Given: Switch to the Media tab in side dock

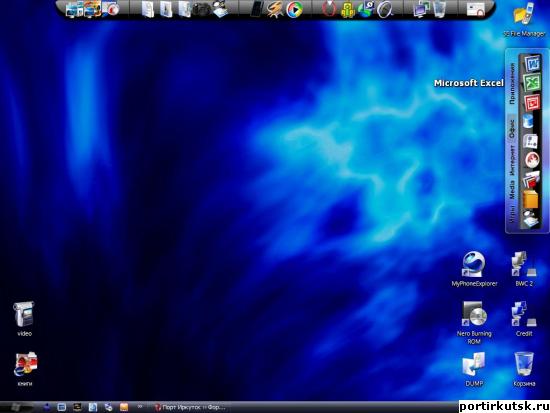Looking at the screenshot, I should [512, 190].
